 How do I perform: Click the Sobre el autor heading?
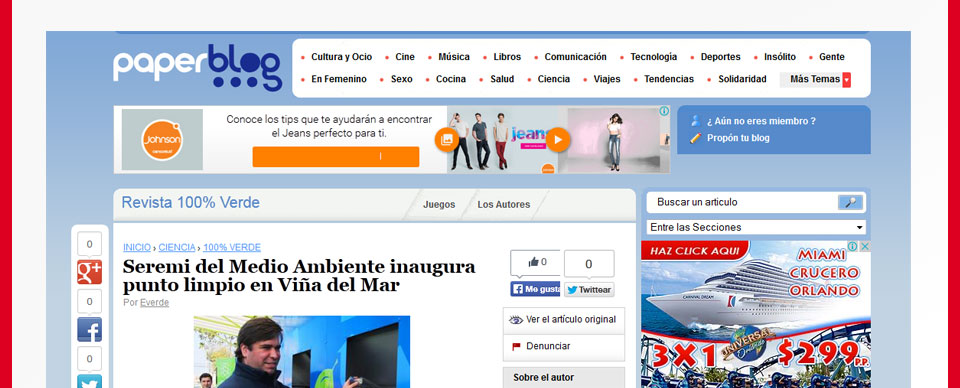pos(544,378)
